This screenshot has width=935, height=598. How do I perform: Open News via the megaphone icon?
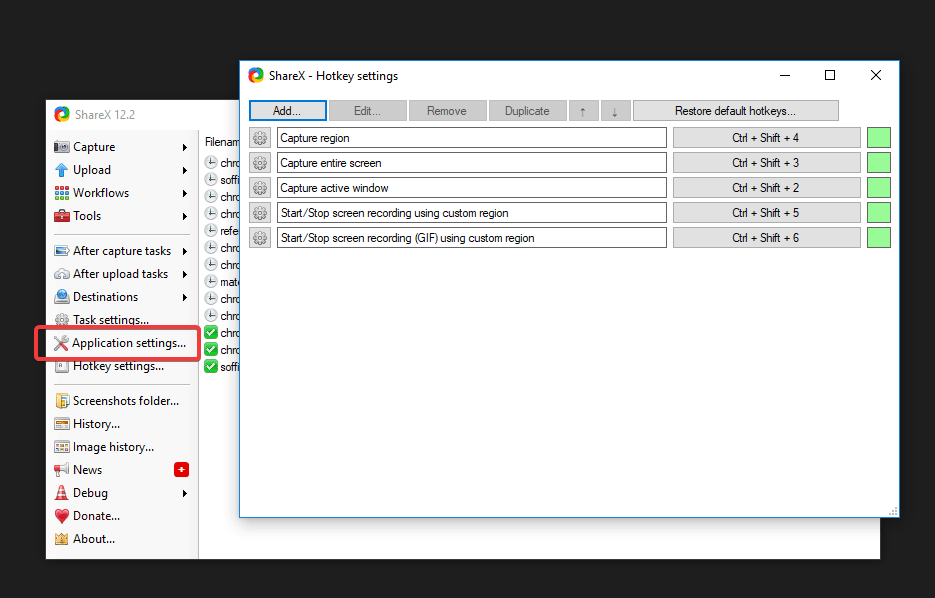[x=61, y=470]
